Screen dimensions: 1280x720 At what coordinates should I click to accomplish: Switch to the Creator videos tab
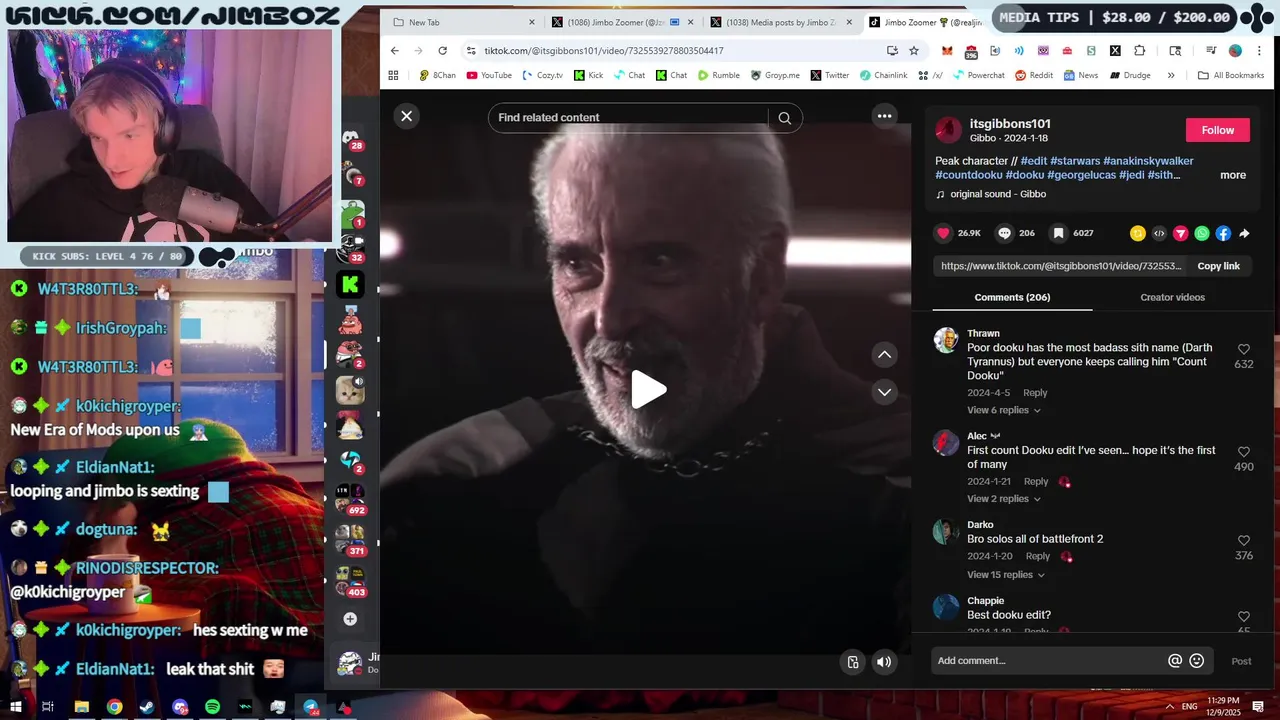1172,297
